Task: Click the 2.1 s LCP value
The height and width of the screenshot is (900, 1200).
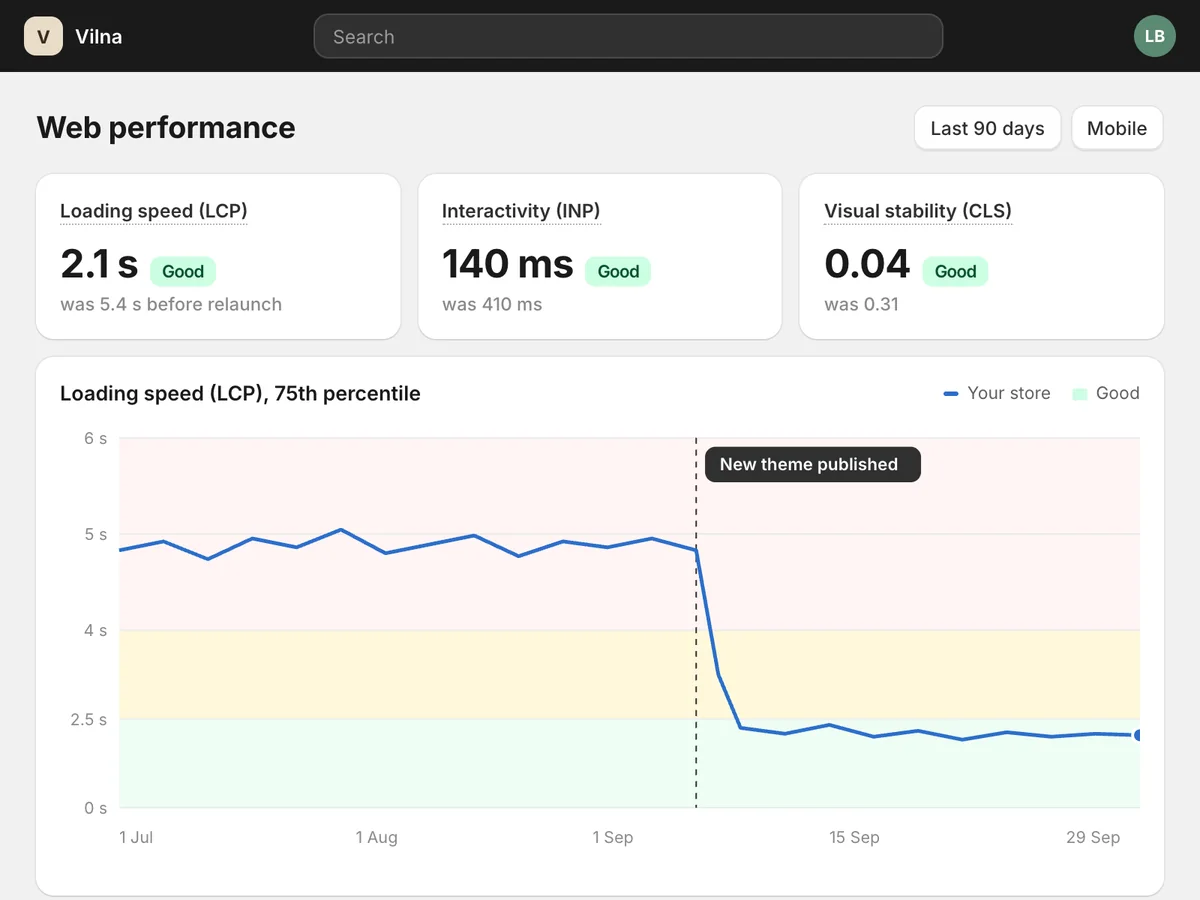Action: click(x=99, y=264)
